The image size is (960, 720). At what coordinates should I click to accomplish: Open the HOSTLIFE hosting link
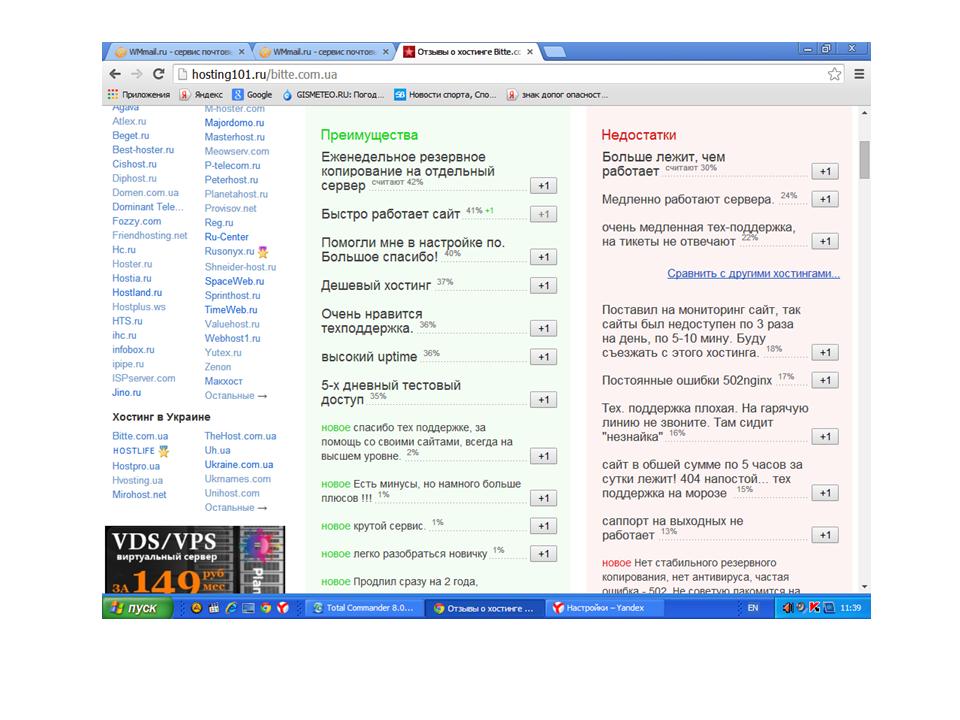tap(133, 451)
